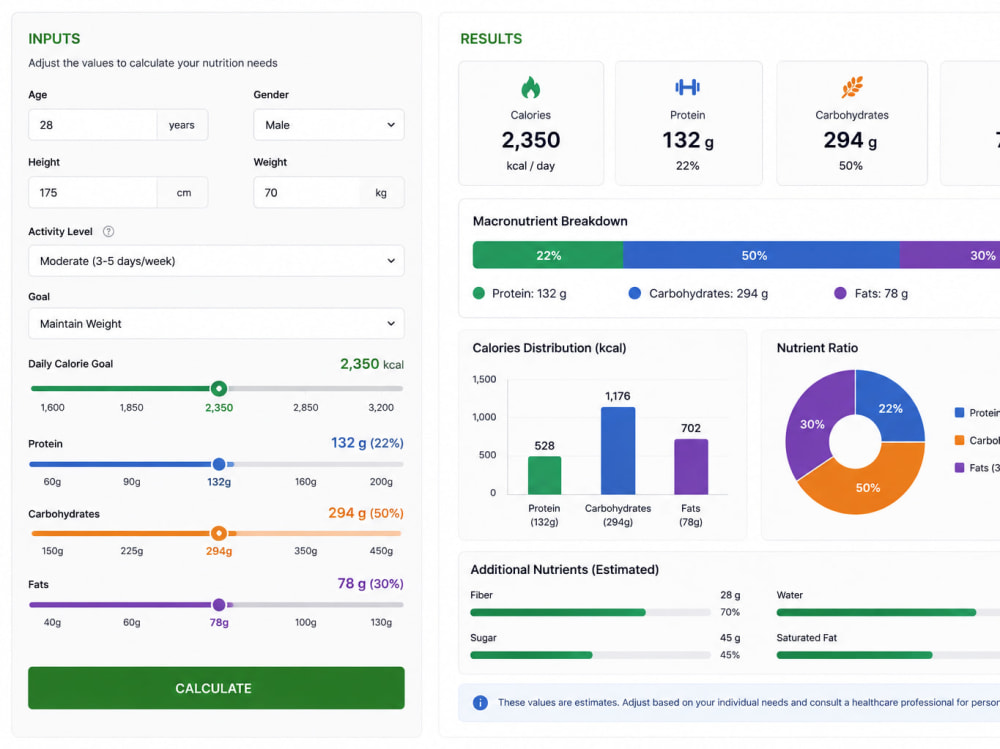Click the Calories 2,350 result card
This screenshot has width=1000, height=749.
pos(531,123)
